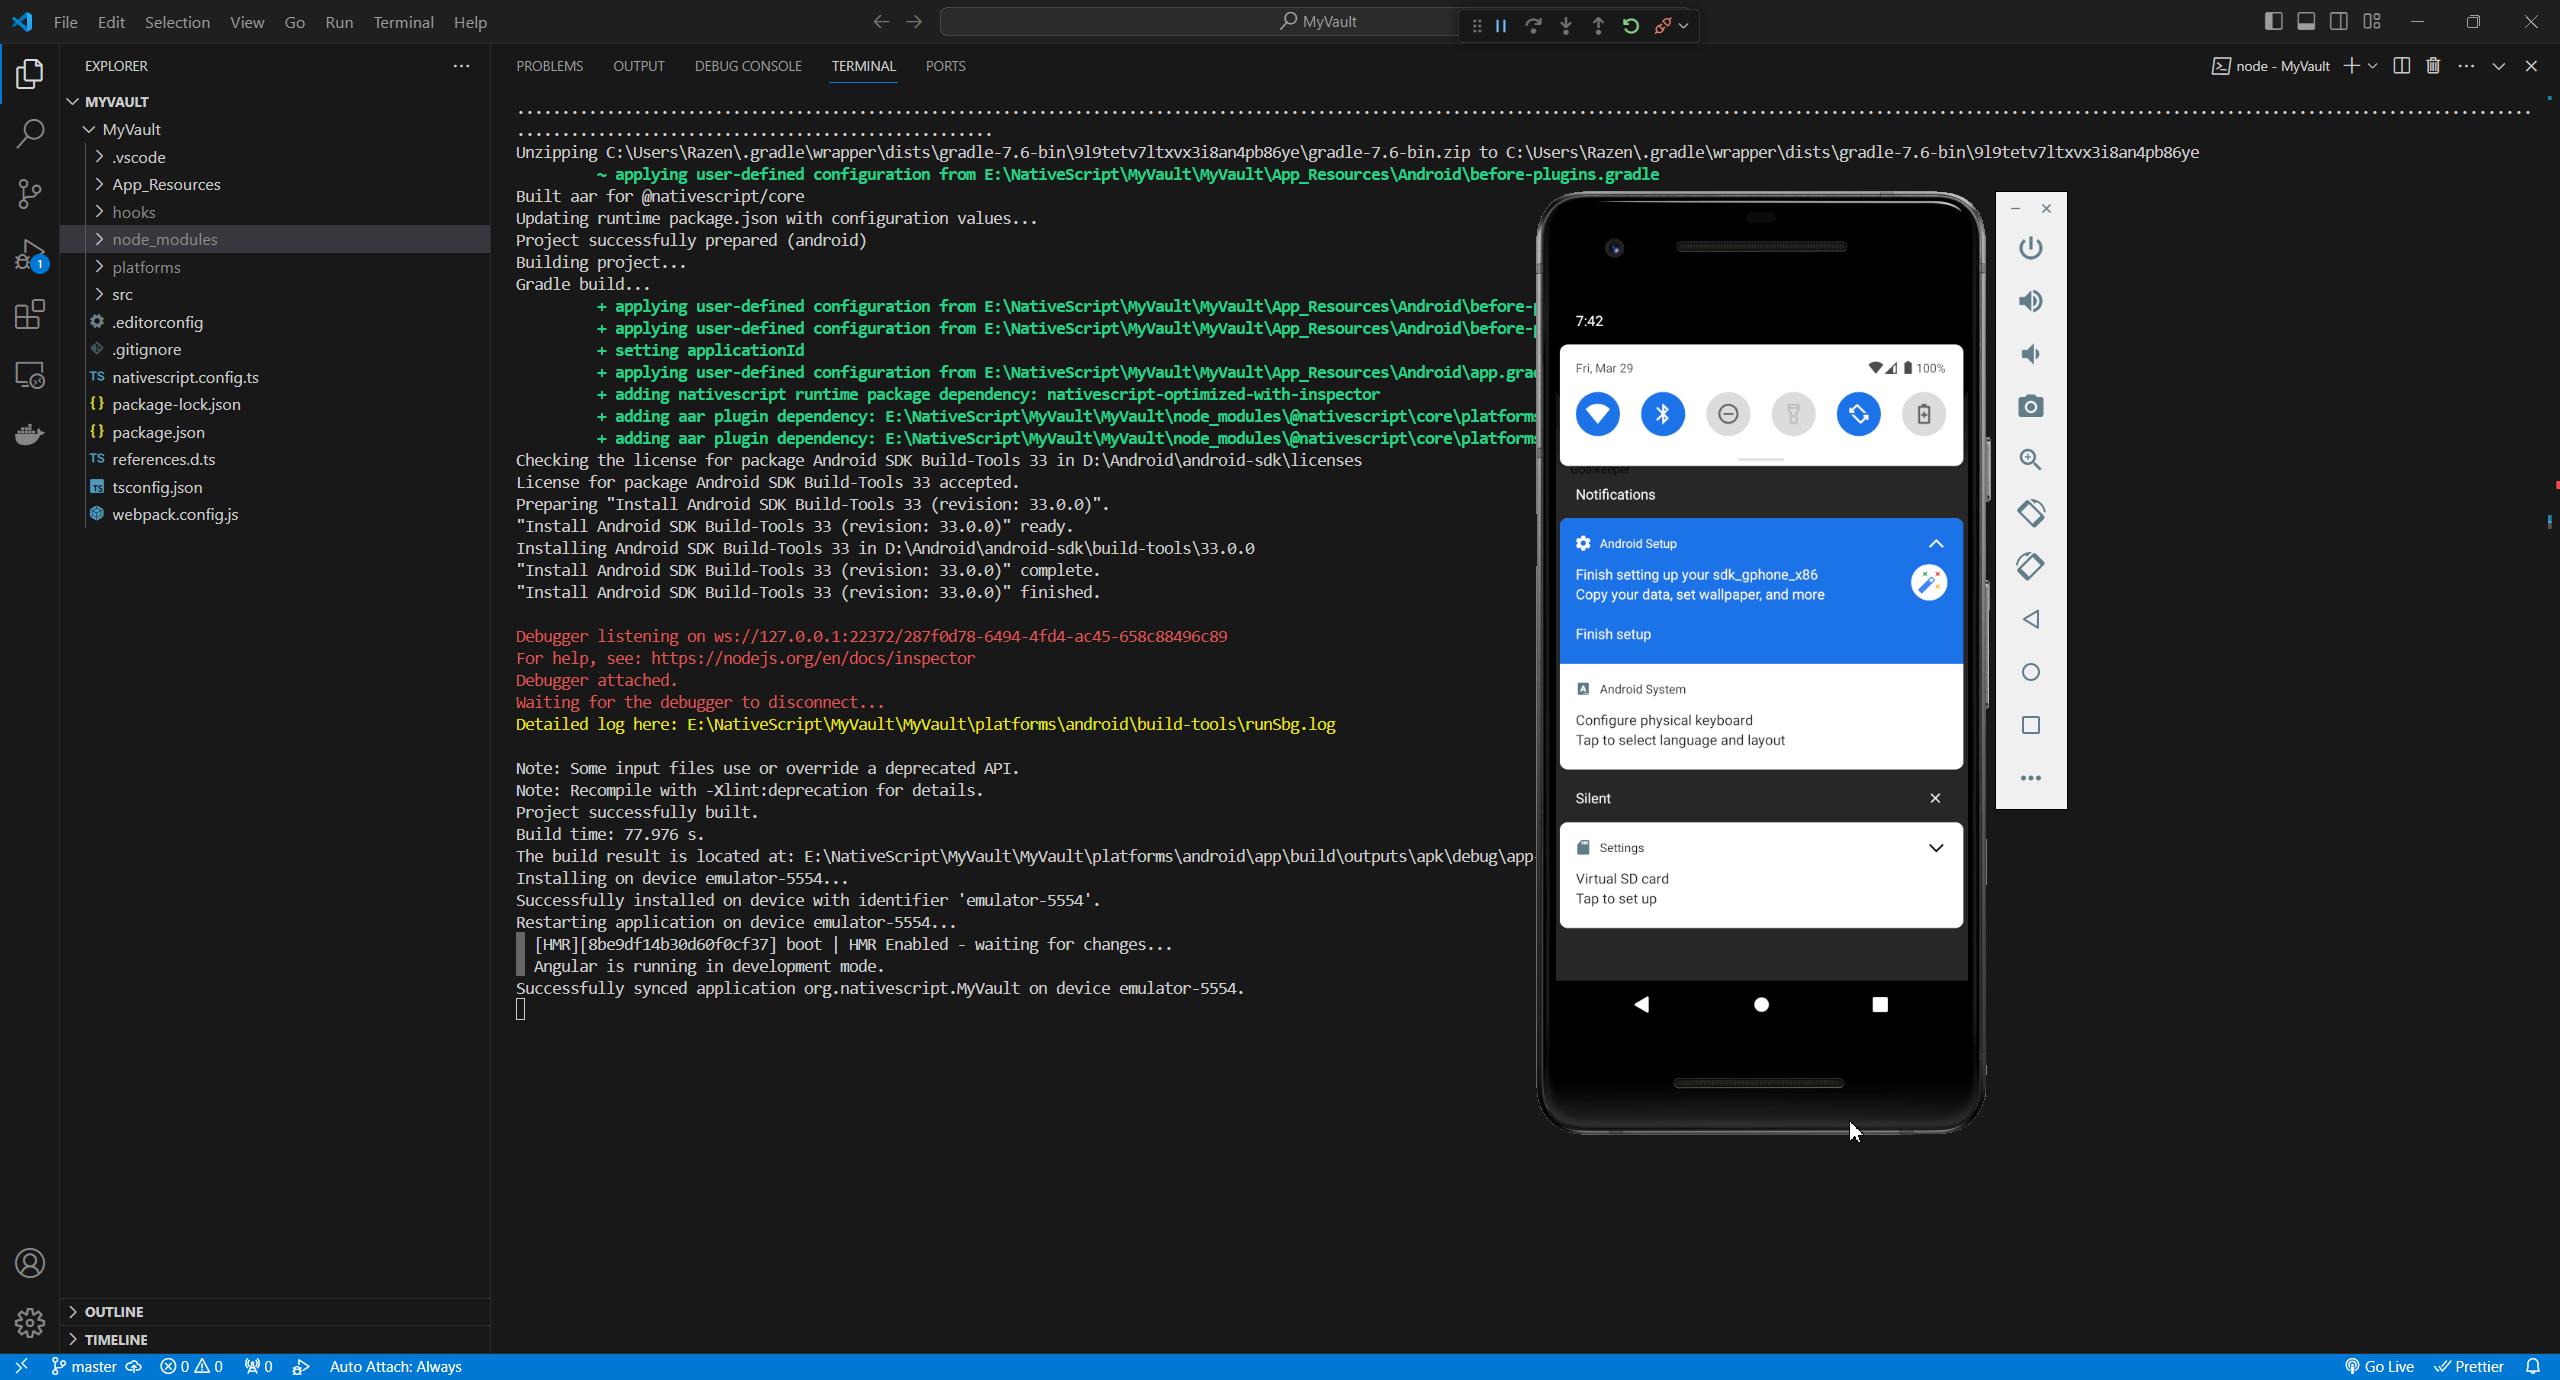This screenshot has width=2560, height=1380.
Task: Step over in the debug toolbar
Action: pos(1533,26)
